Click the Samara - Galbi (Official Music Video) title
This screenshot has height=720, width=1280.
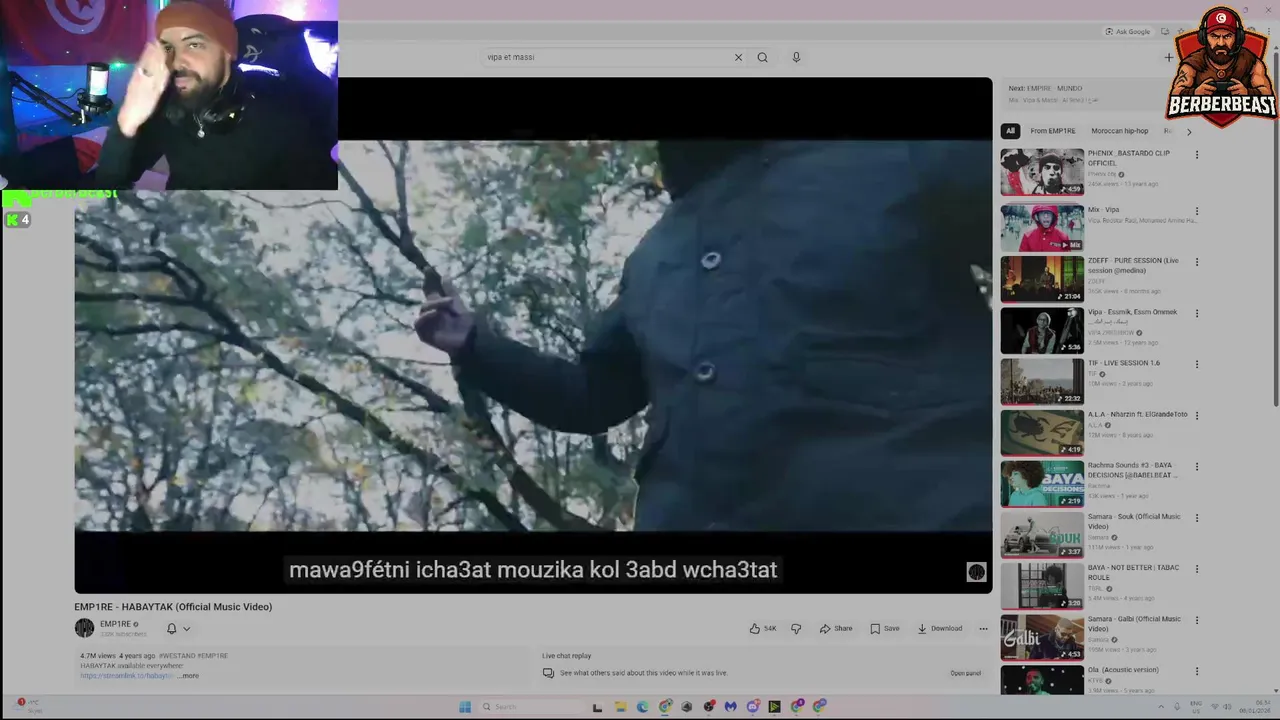pos(1134,623)
